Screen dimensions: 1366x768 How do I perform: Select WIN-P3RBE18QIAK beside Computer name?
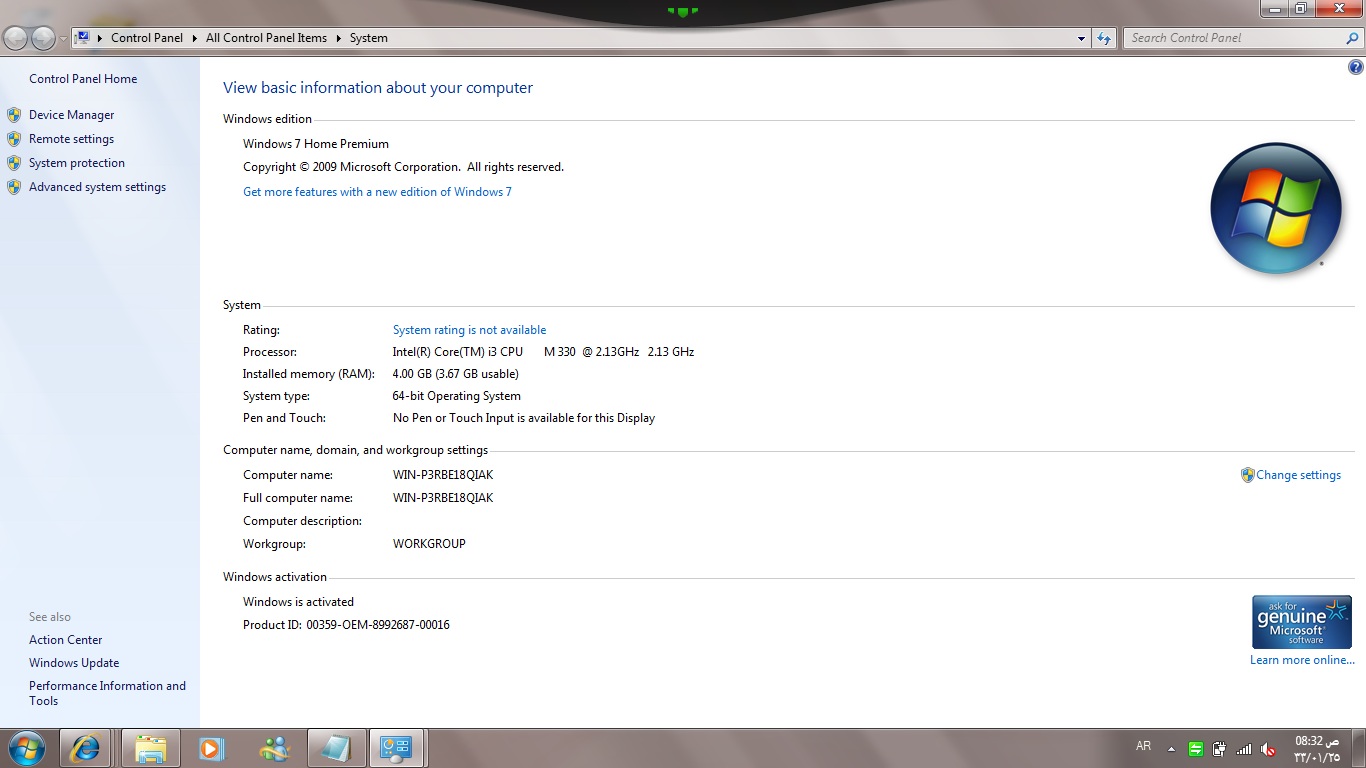pyautogui.click(x=443, y=475)
